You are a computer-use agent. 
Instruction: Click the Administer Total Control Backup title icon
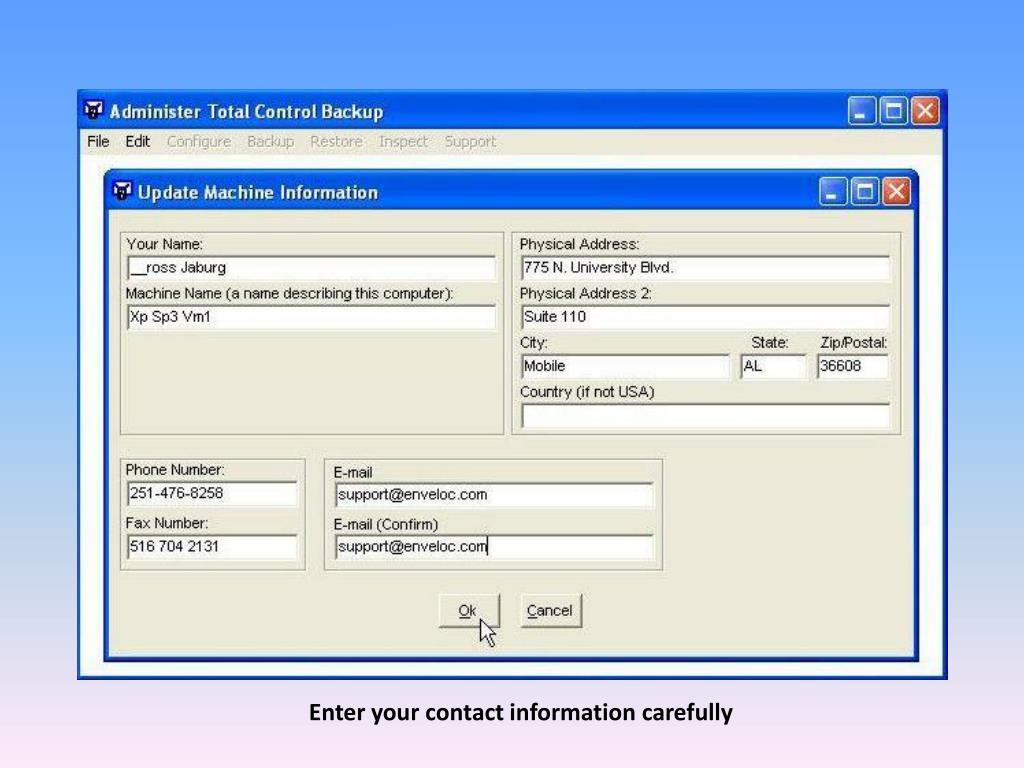tap(93, 110)
